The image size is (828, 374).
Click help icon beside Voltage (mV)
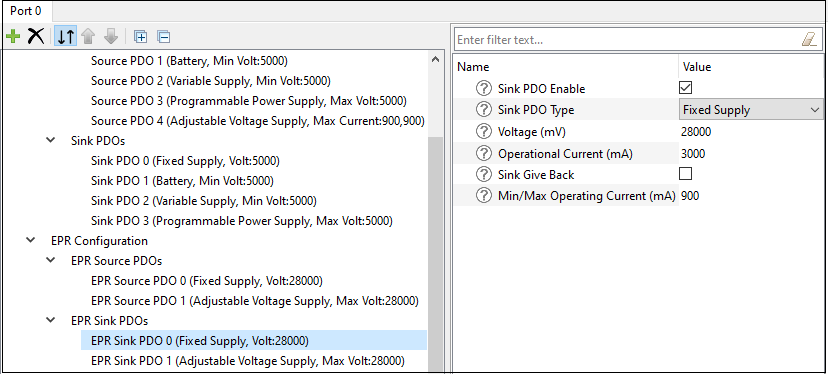click(x=484, y=132)
